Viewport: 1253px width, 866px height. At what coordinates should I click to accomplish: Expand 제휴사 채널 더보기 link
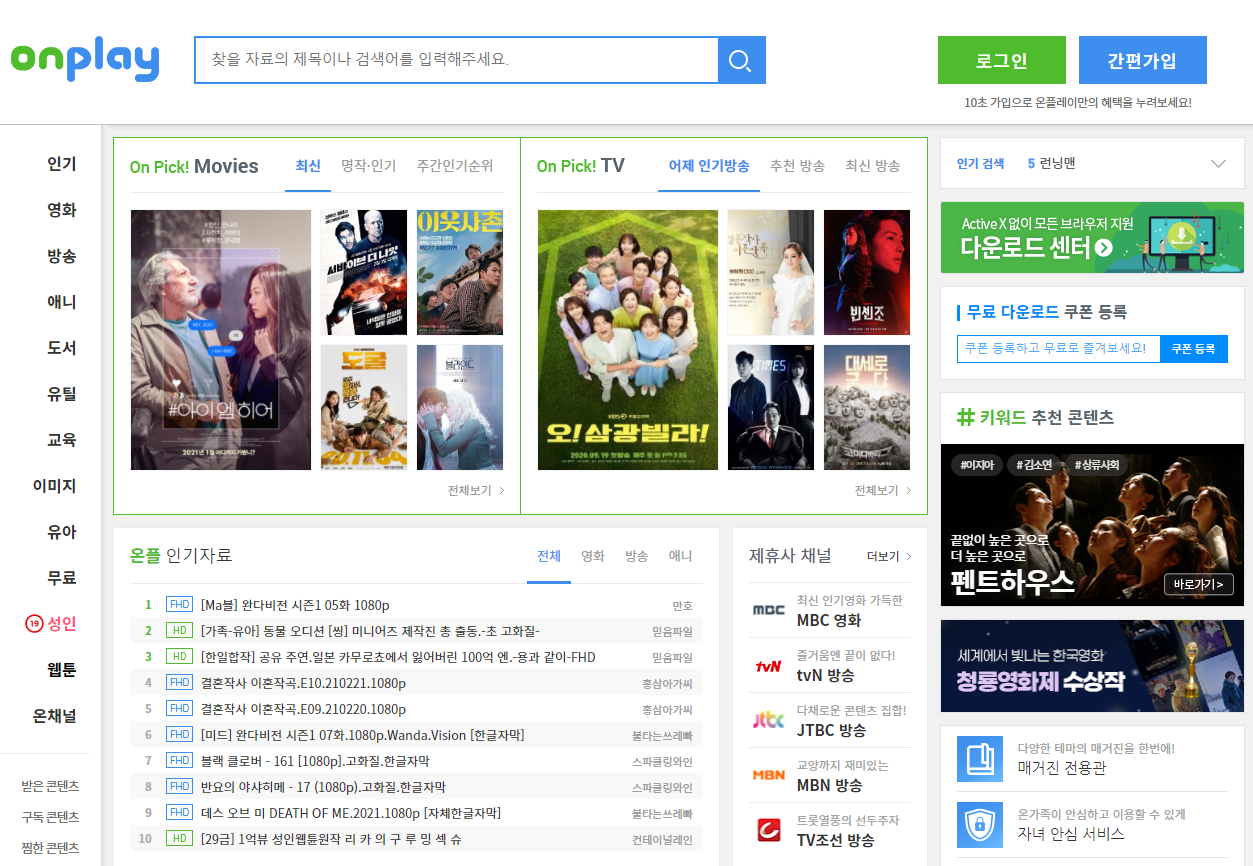click(889, 557)
